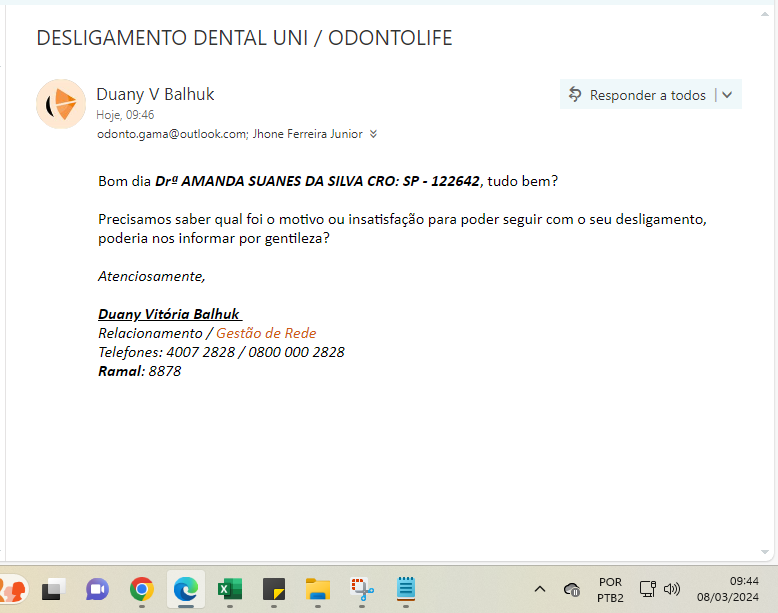
Task: Open the Notepad taskbar icon
Action: (x=406, y=589)
